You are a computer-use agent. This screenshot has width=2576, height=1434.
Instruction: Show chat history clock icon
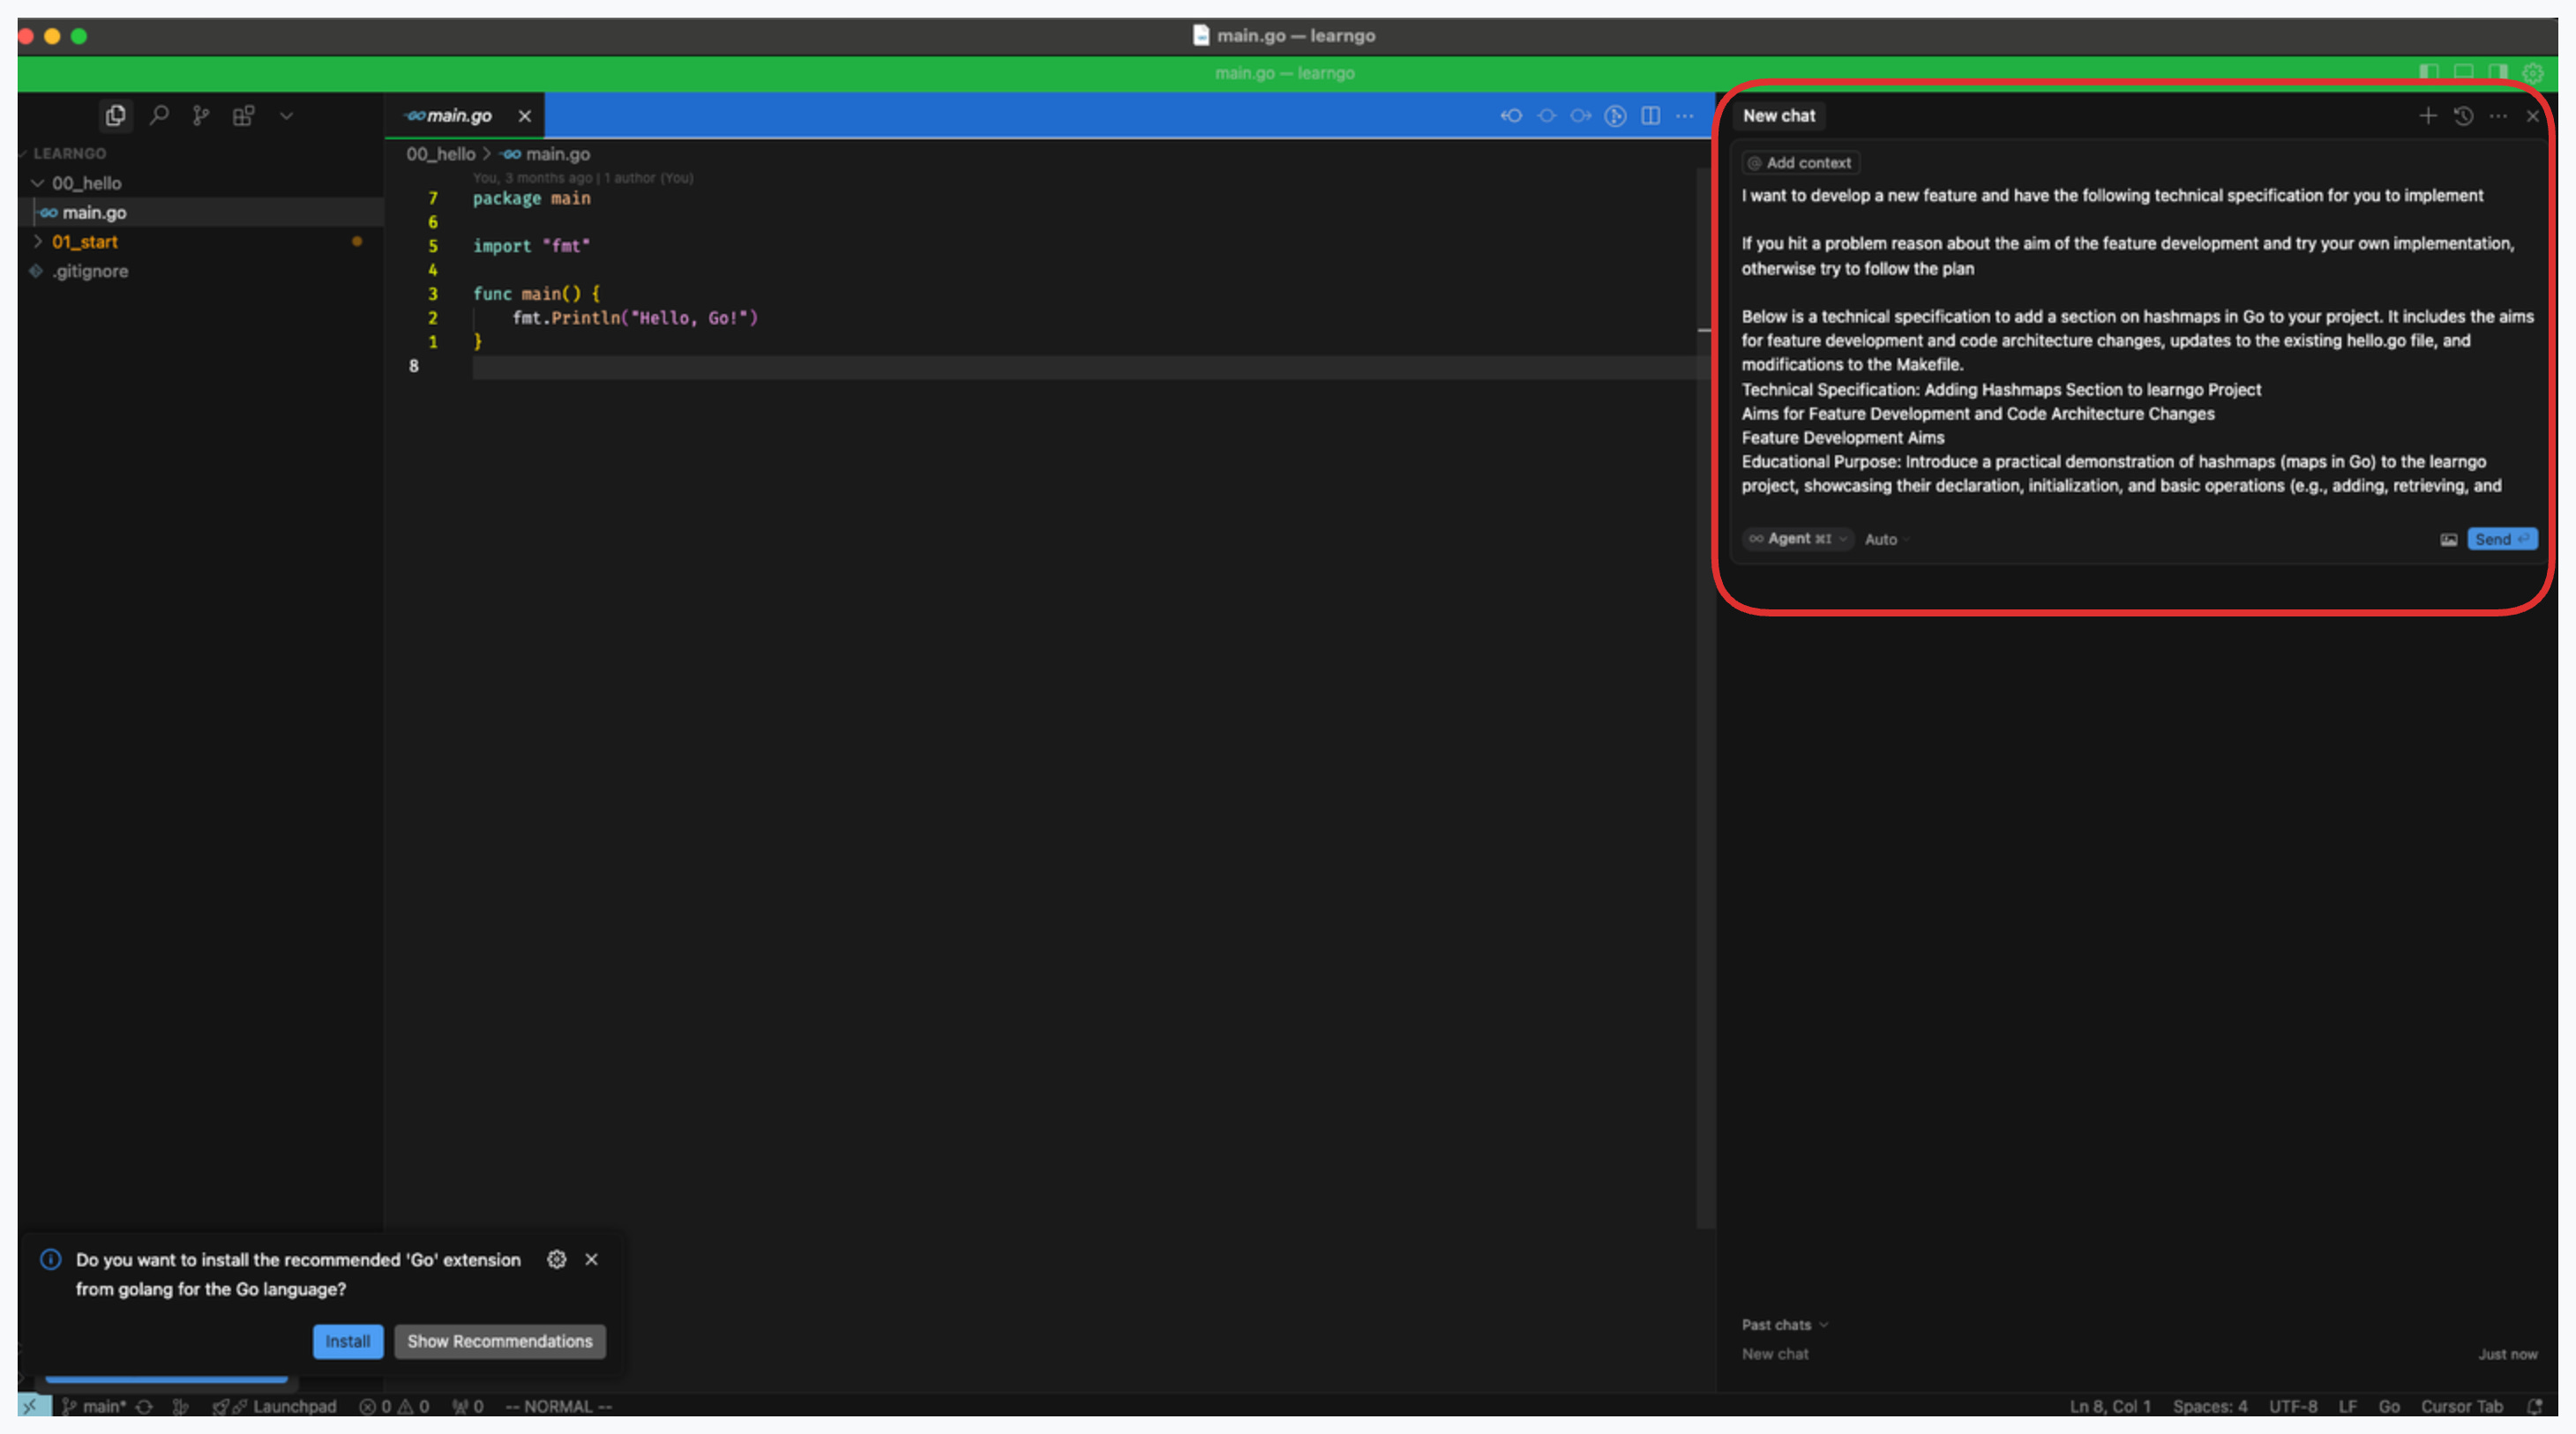[2463, 116]
